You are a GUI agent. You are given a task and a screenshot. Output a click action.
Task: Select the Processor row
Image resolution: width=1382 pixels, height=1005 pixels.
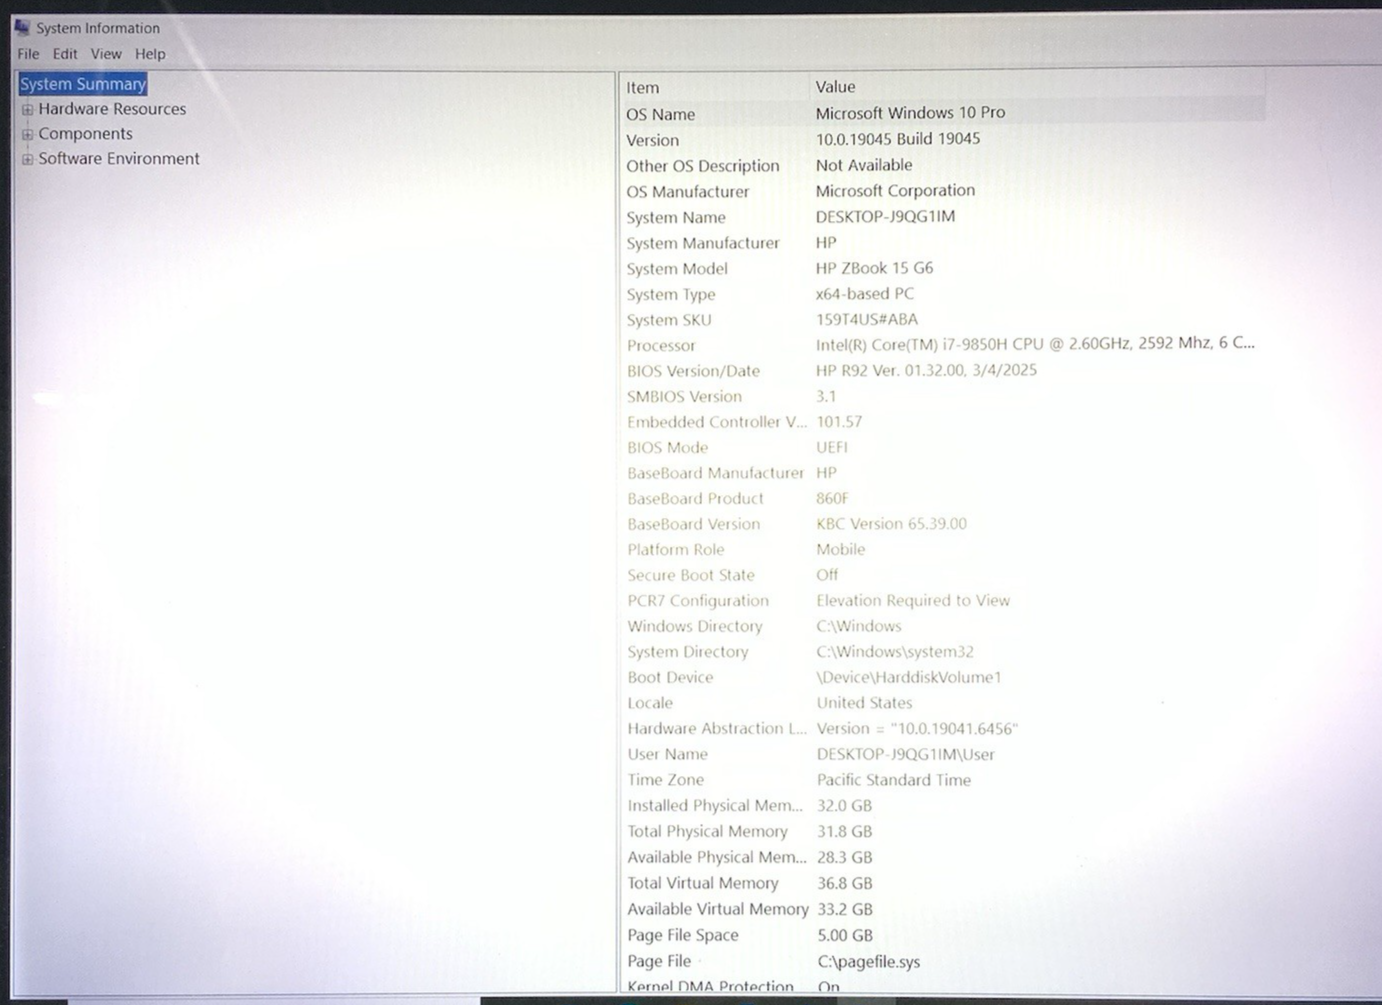pos(661,345)
